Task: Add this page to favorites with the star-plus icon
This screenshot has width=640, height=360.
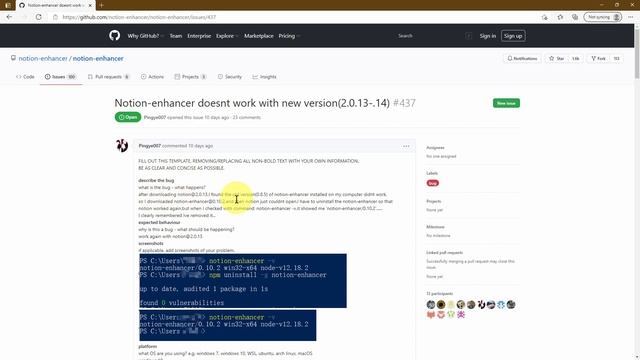Action: pos(545,17)
